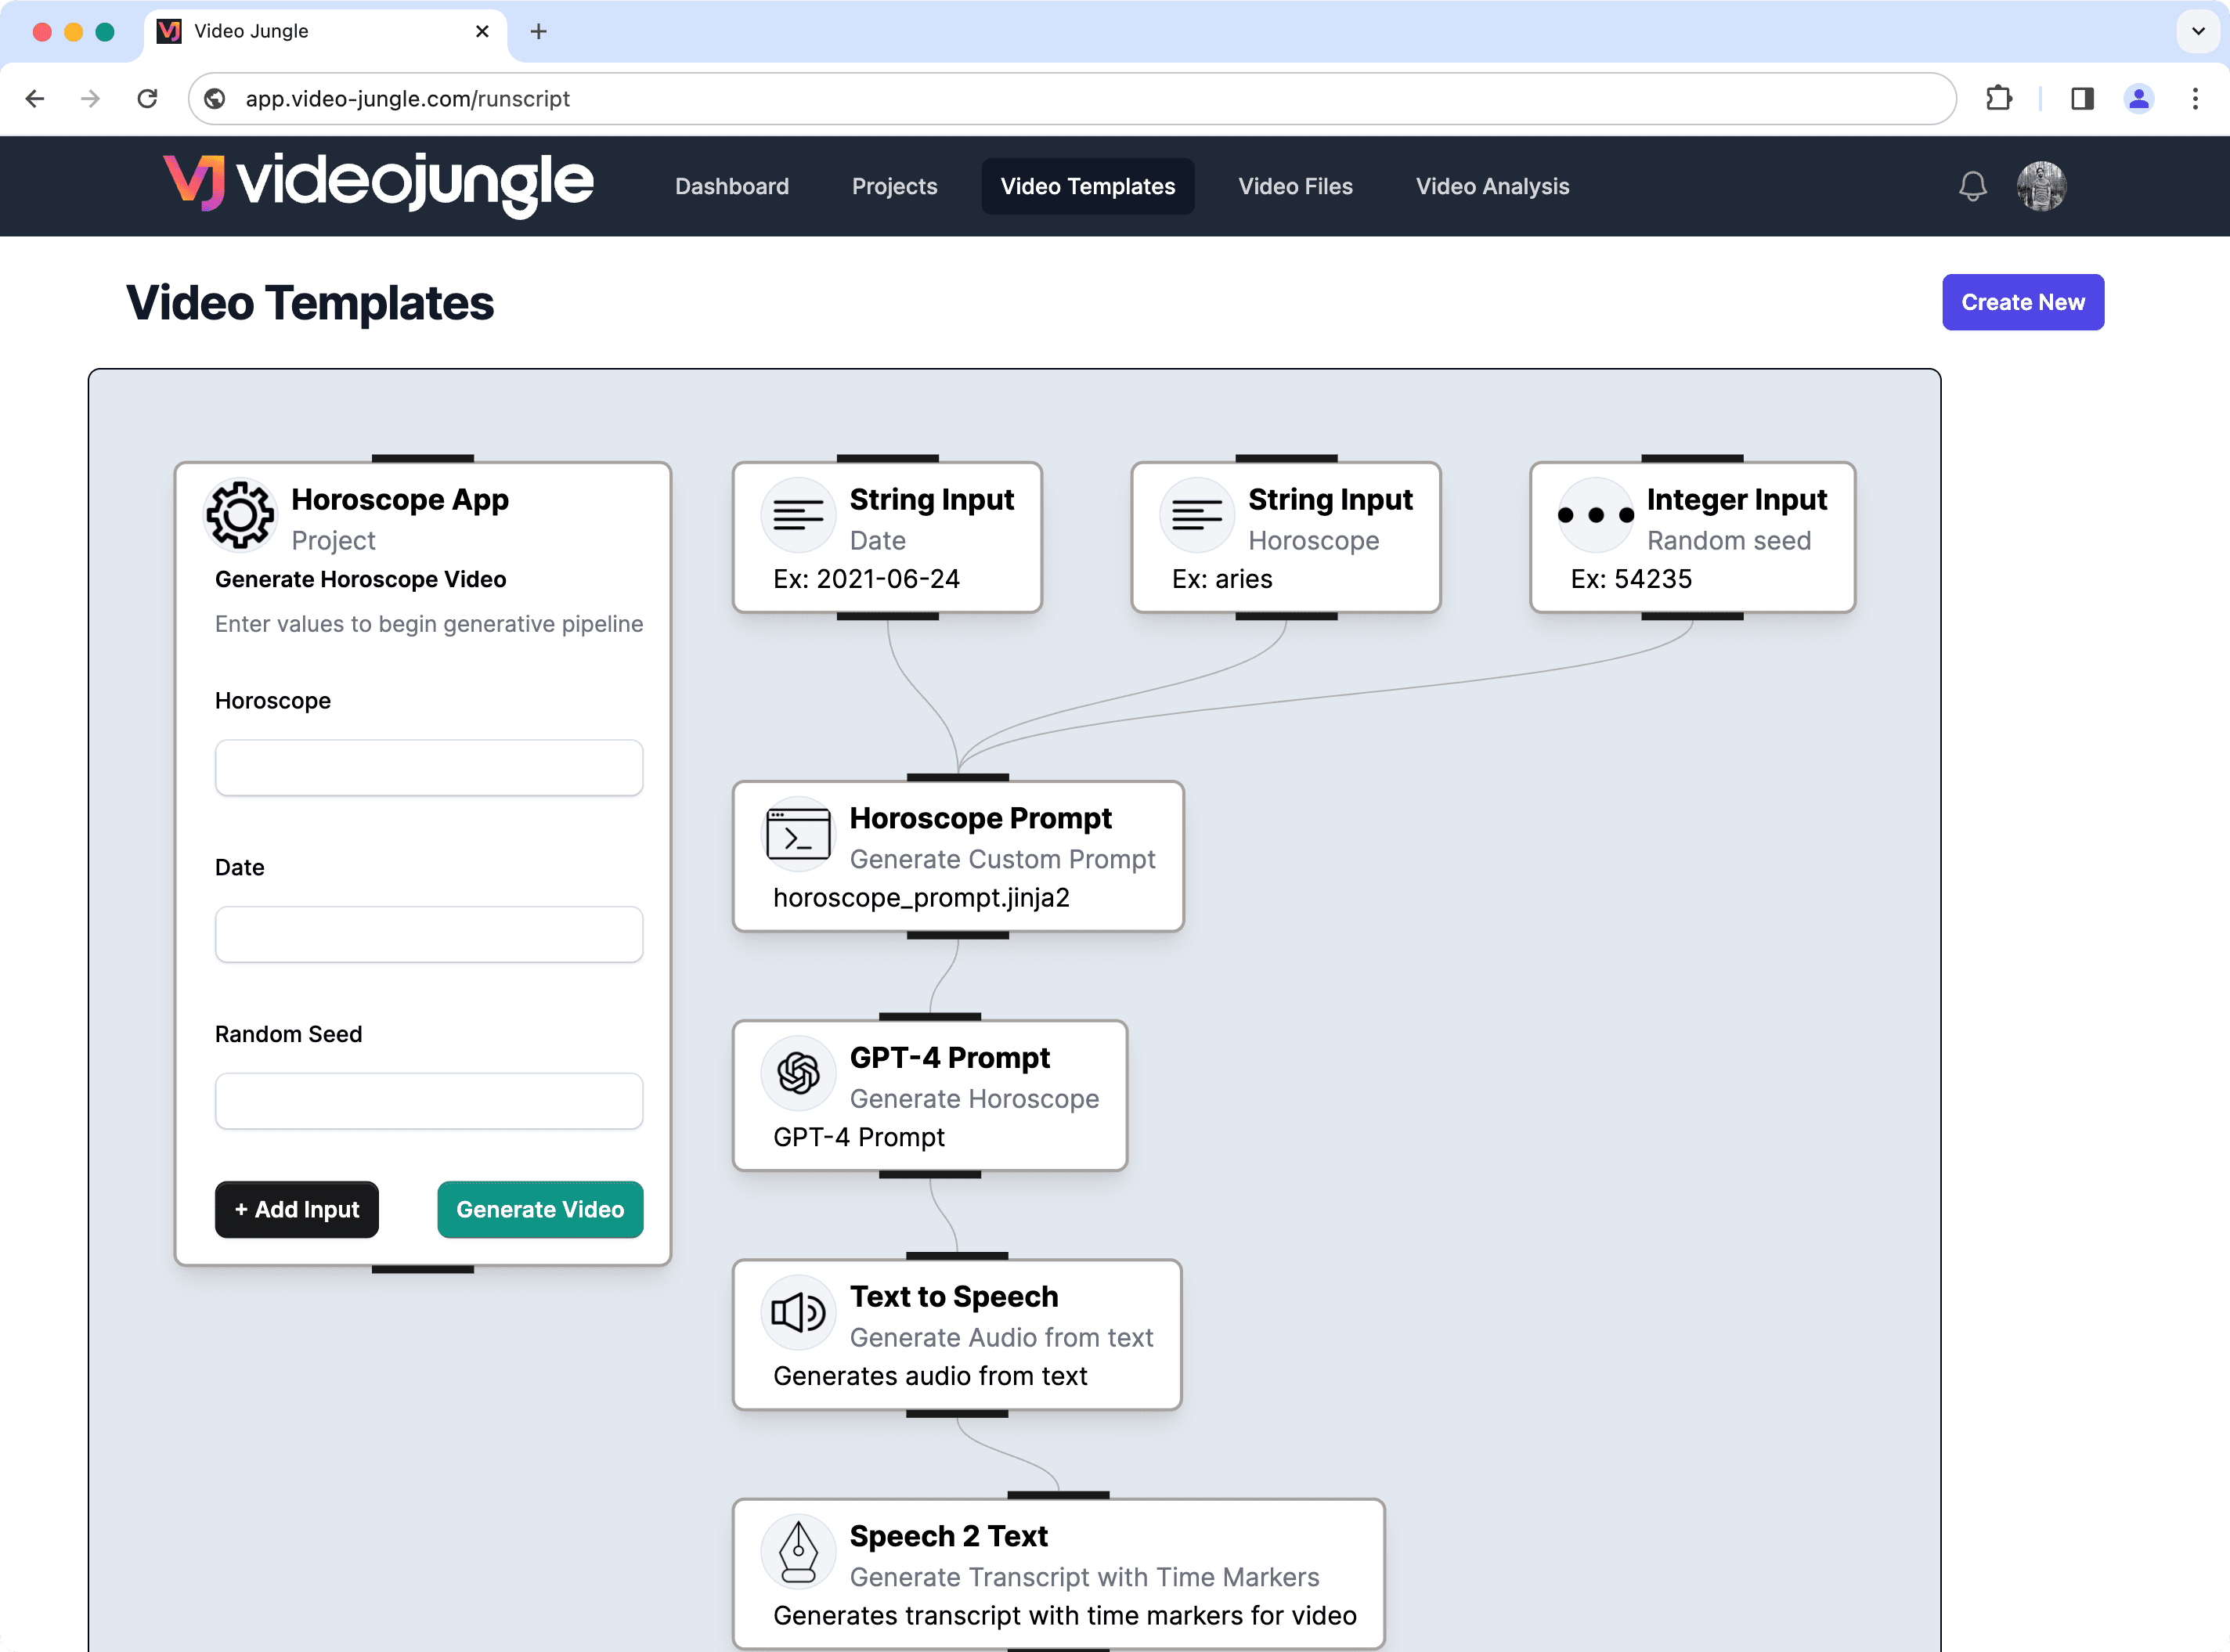Screen dimensions: 2230x1652
Task: Click the 'Text to Speech' node title
Action: 954,1296
